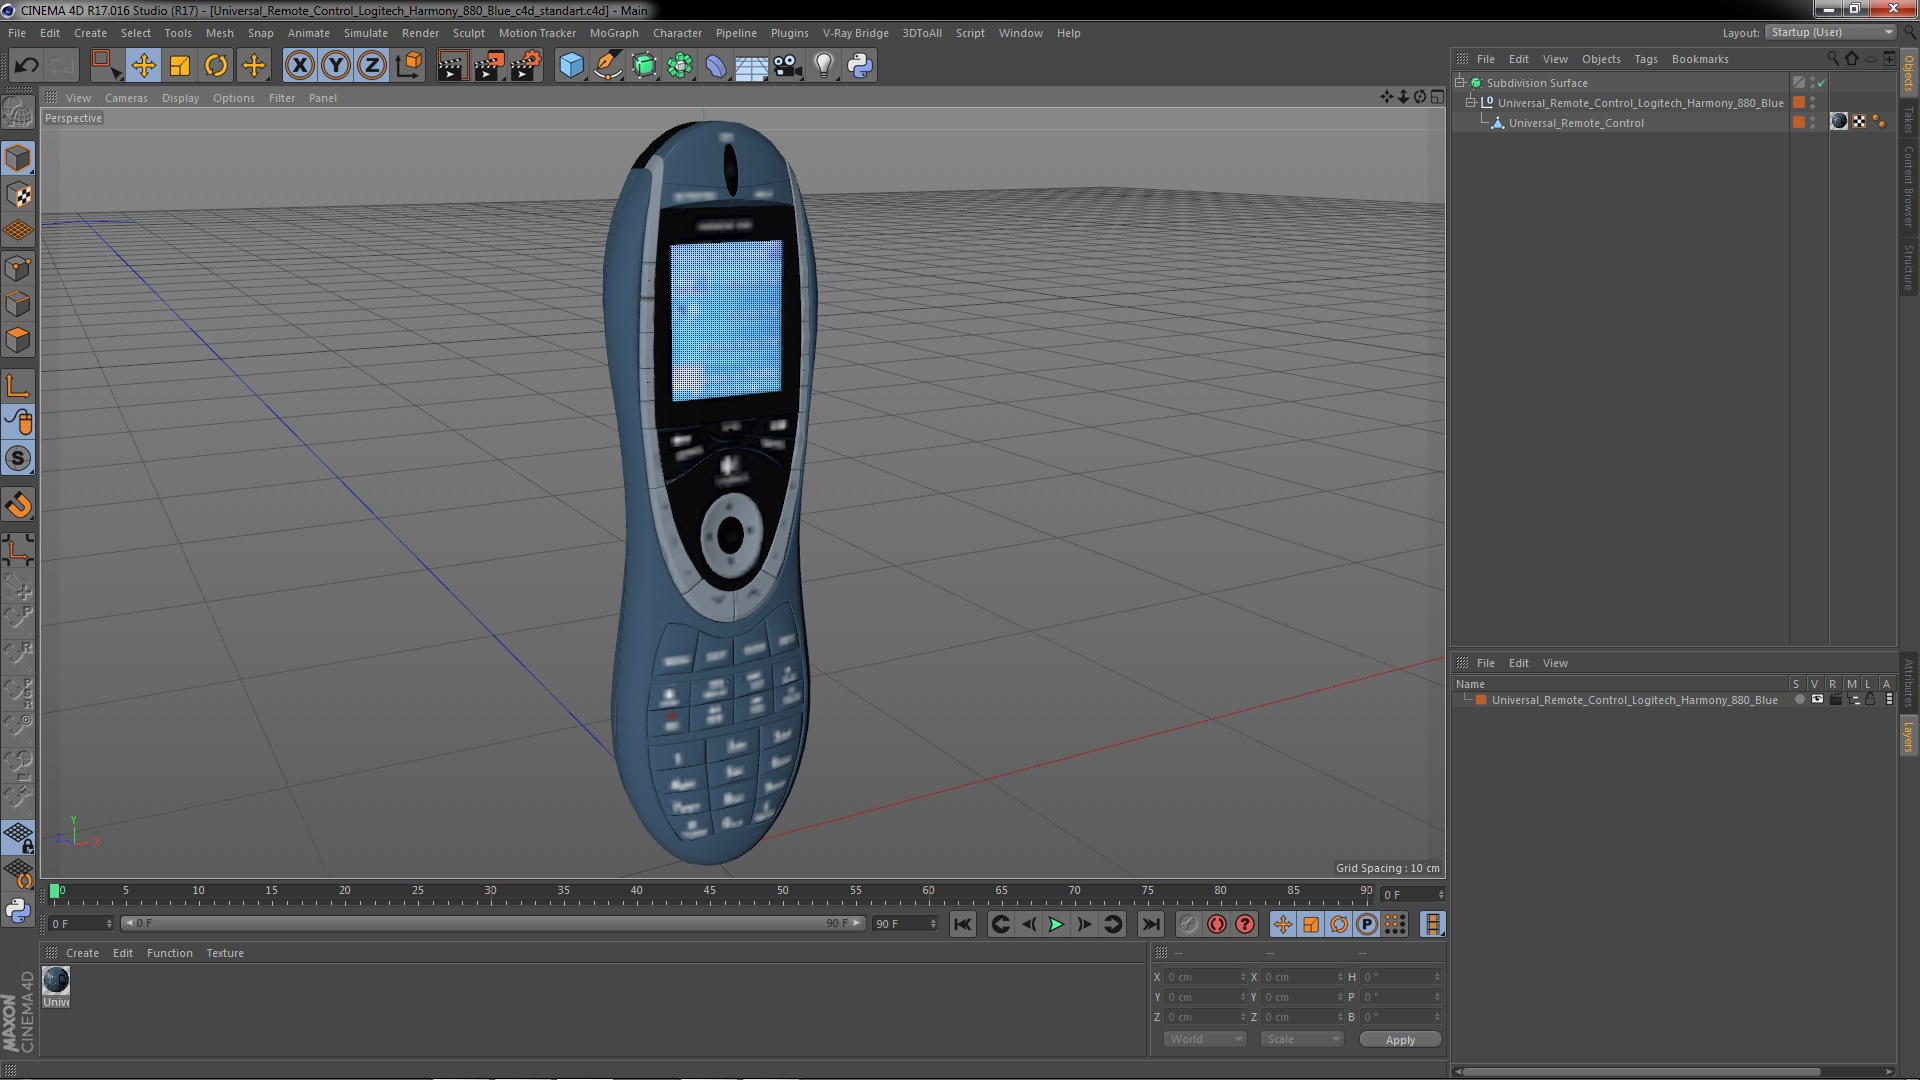Toggle layer visibility for Universal_Remote_Control layer

tap(1817, 700)
